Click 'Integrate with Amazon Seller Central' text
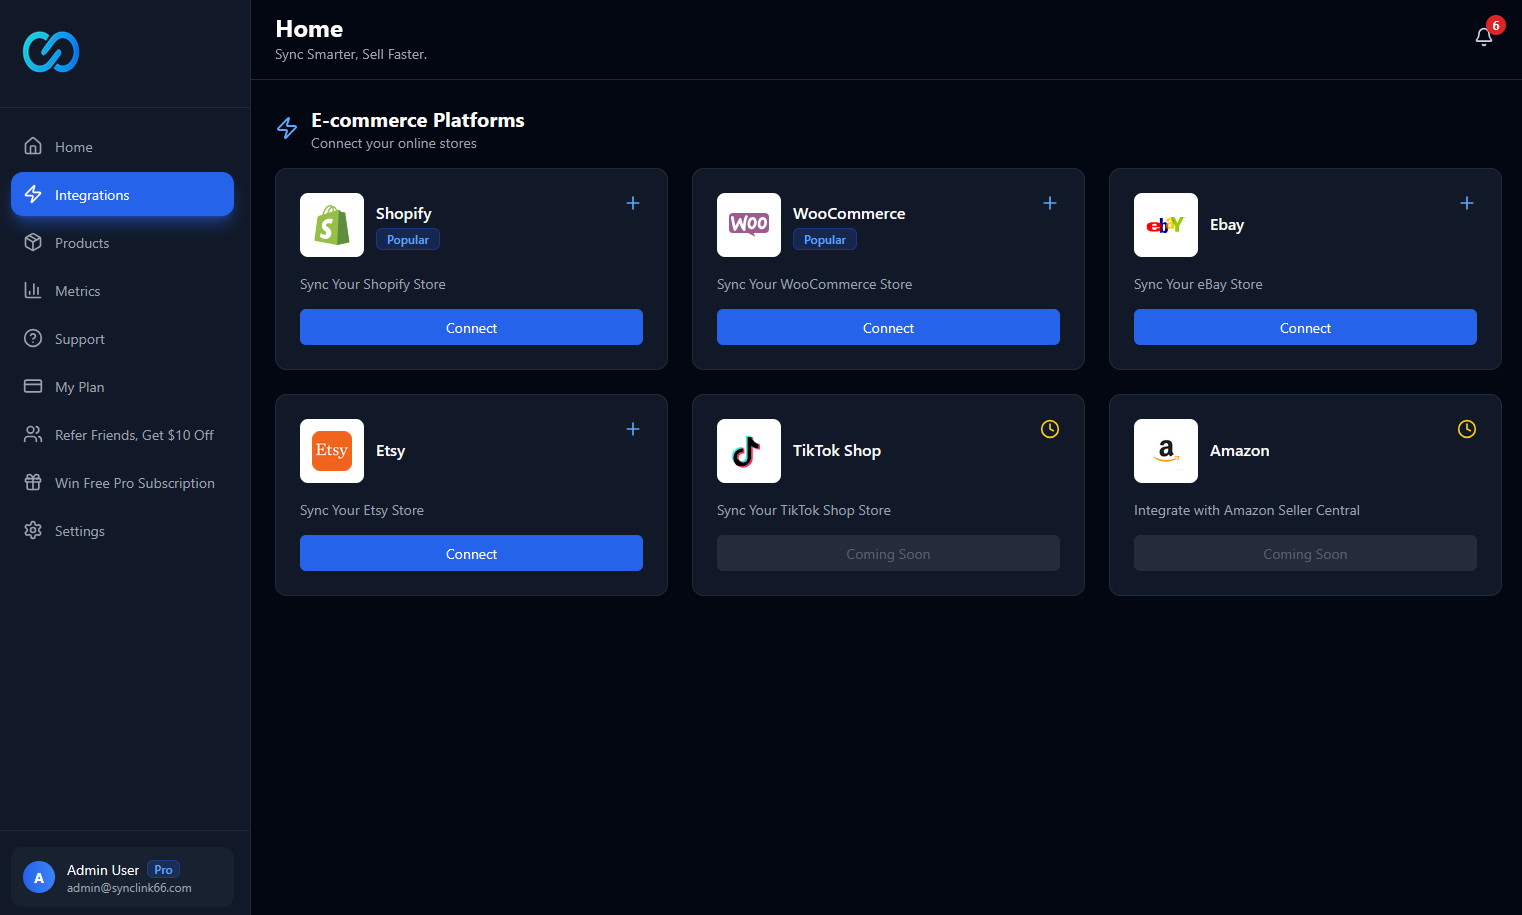Image resolution: width=1522 pixels, height=915 pixels. click(1247, 510)
